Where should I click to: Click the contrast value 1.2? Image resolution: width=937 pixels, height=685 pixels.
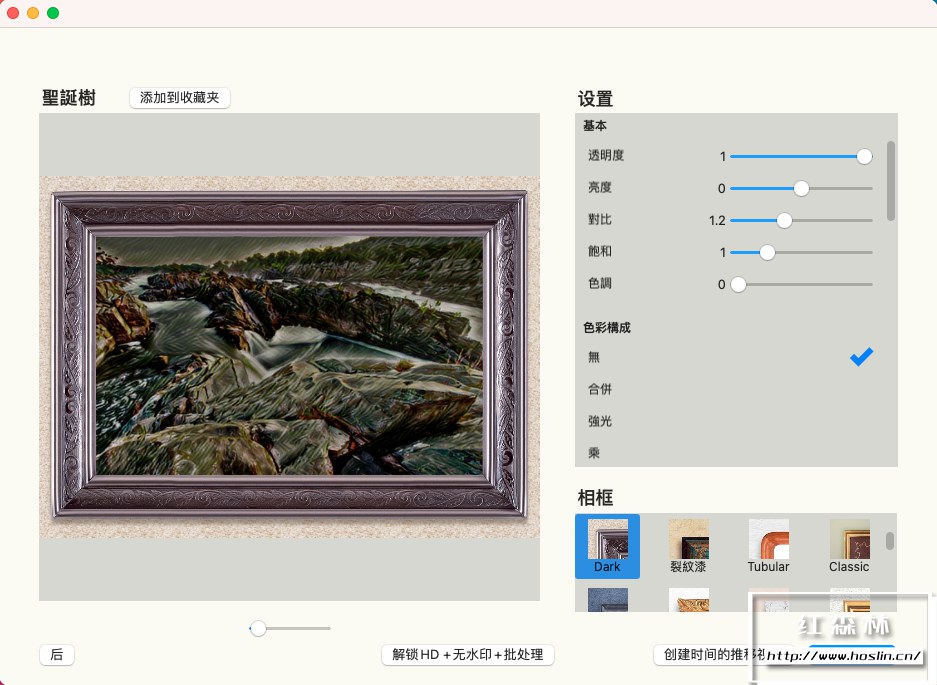[x=717, y=221]
